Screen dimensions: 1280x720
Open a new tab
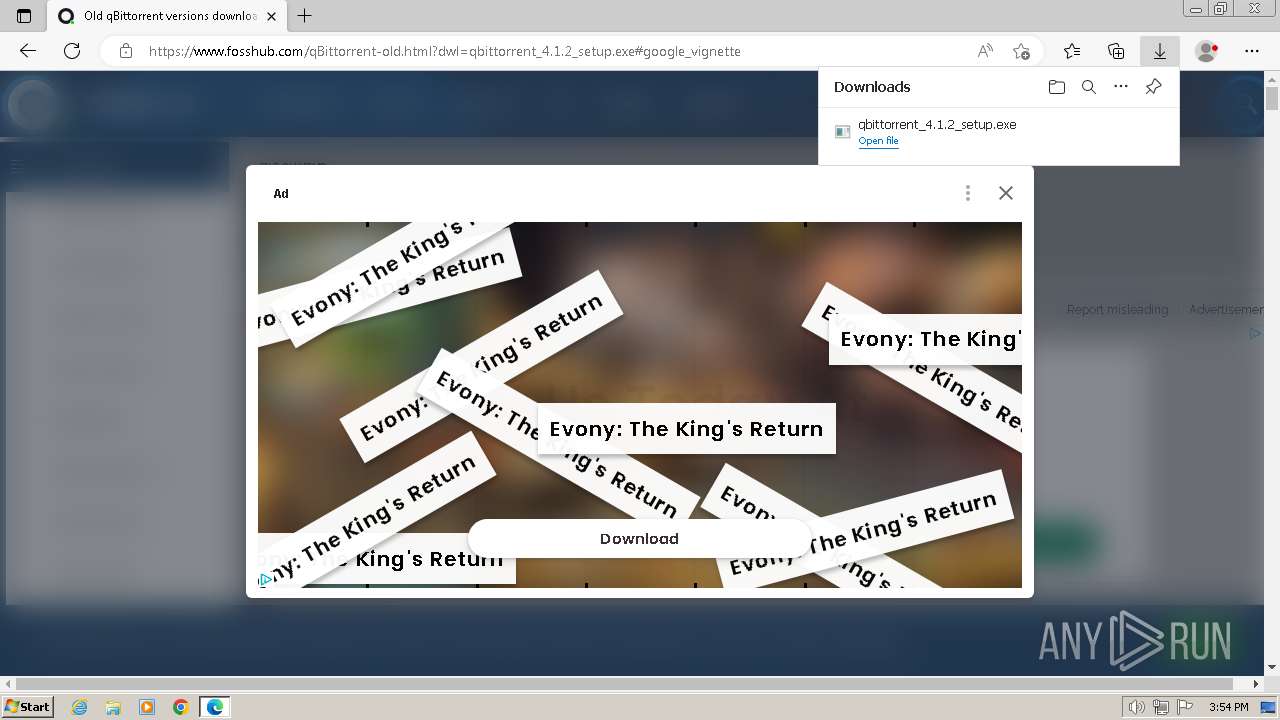point(305,16)
